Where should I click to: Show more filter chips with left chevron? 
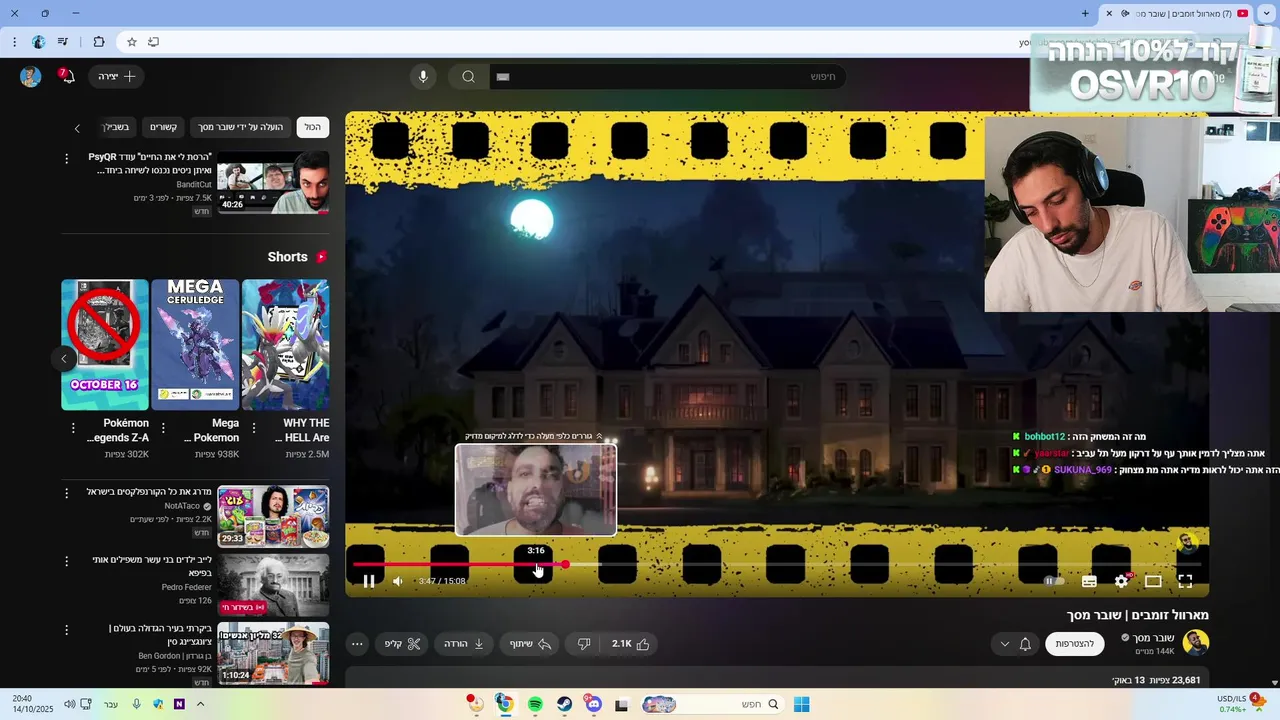click(x=77, y=128)
